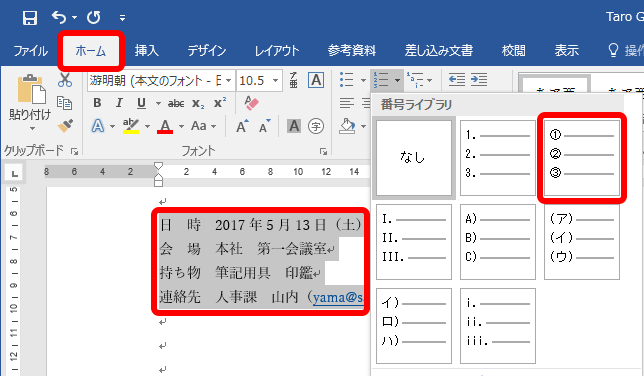This screenshot has height=376, width=644.
Task: Click the numbering list icon
Action: click(381, 80)
